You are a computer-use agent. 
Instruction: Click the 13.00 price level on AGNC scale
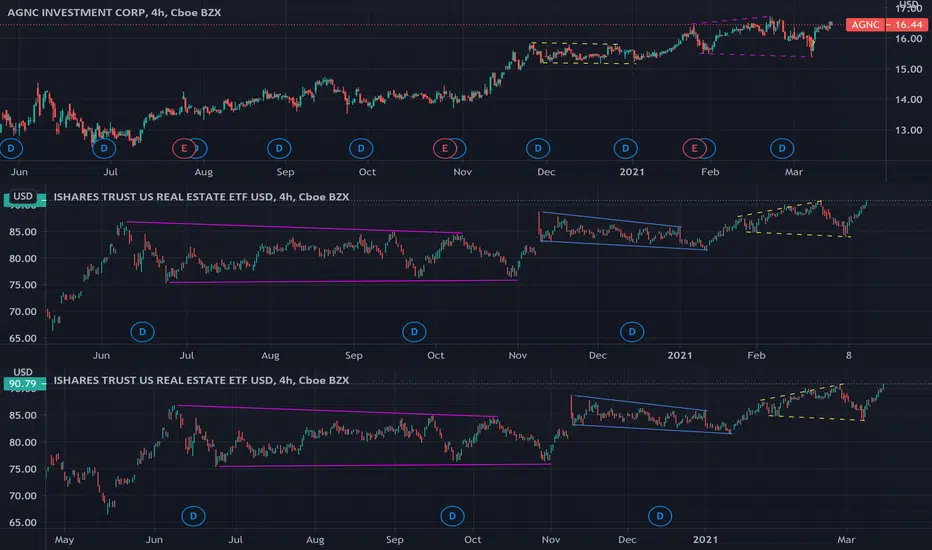click(908, 130)
